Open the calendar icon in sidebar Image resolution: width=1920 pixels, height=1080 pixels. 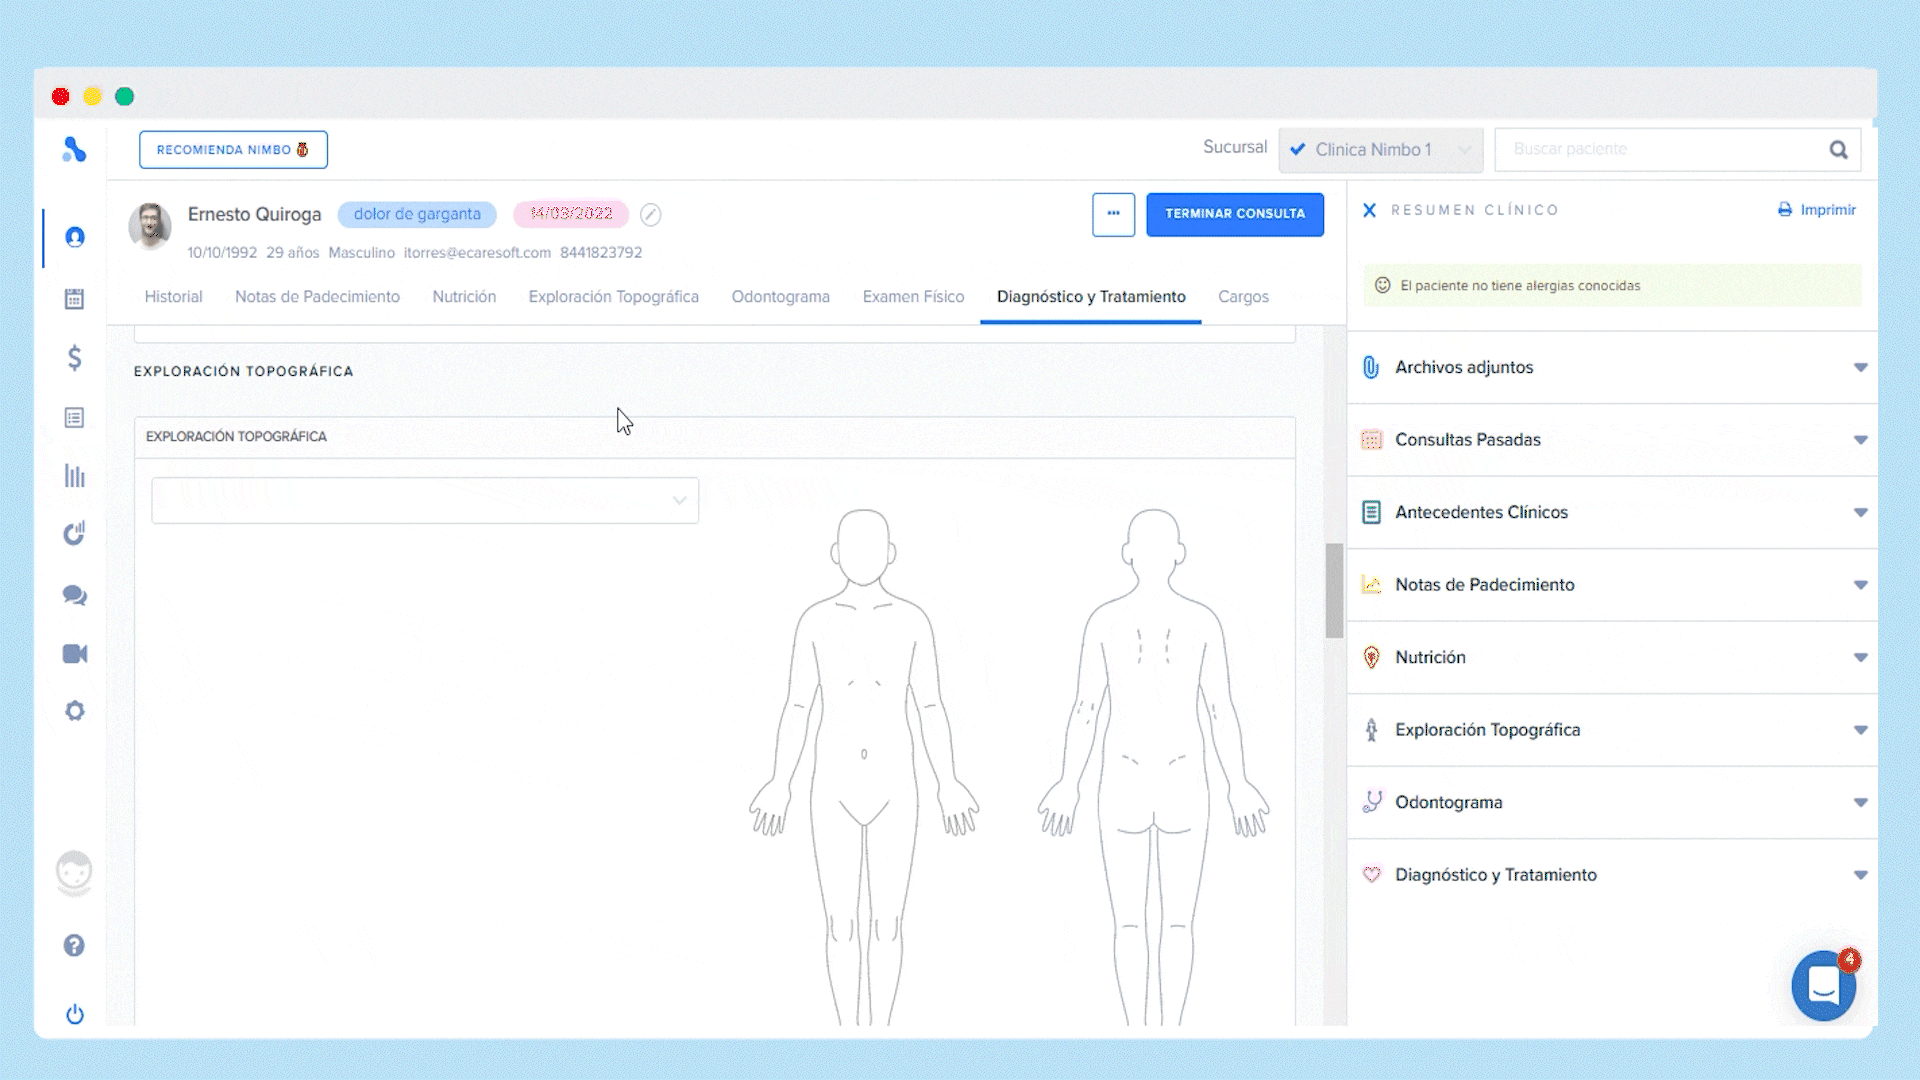(74, 299)
